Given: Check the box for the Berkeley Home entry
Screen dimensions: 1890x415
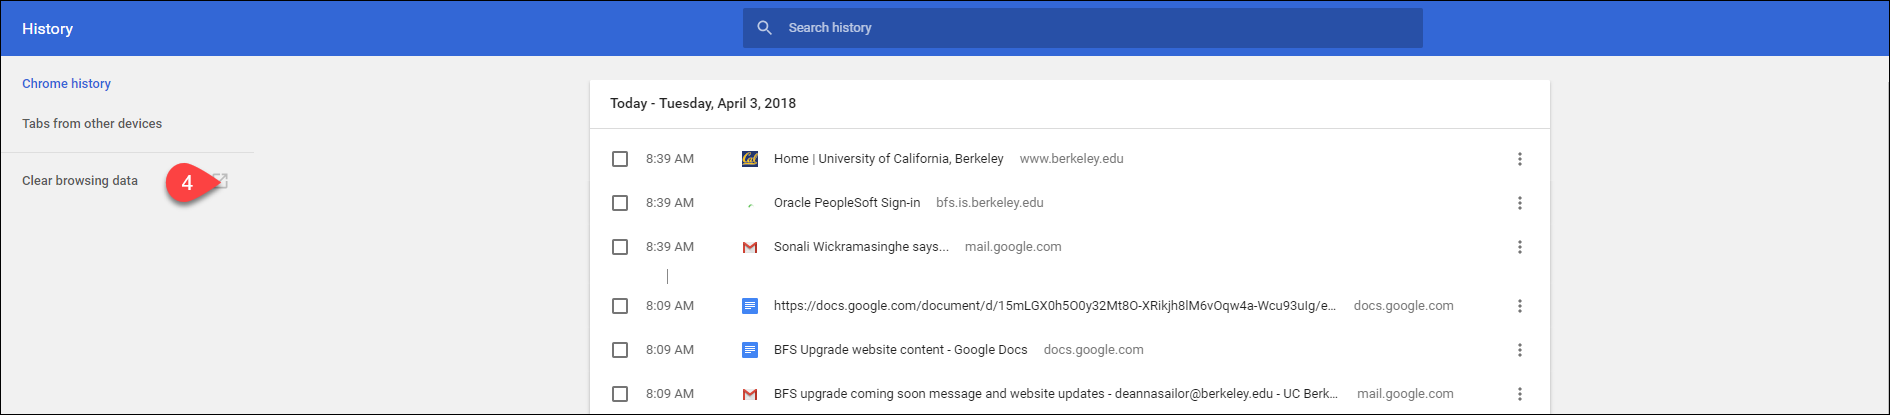Looking at the screenshot, I should pos(620,159).
